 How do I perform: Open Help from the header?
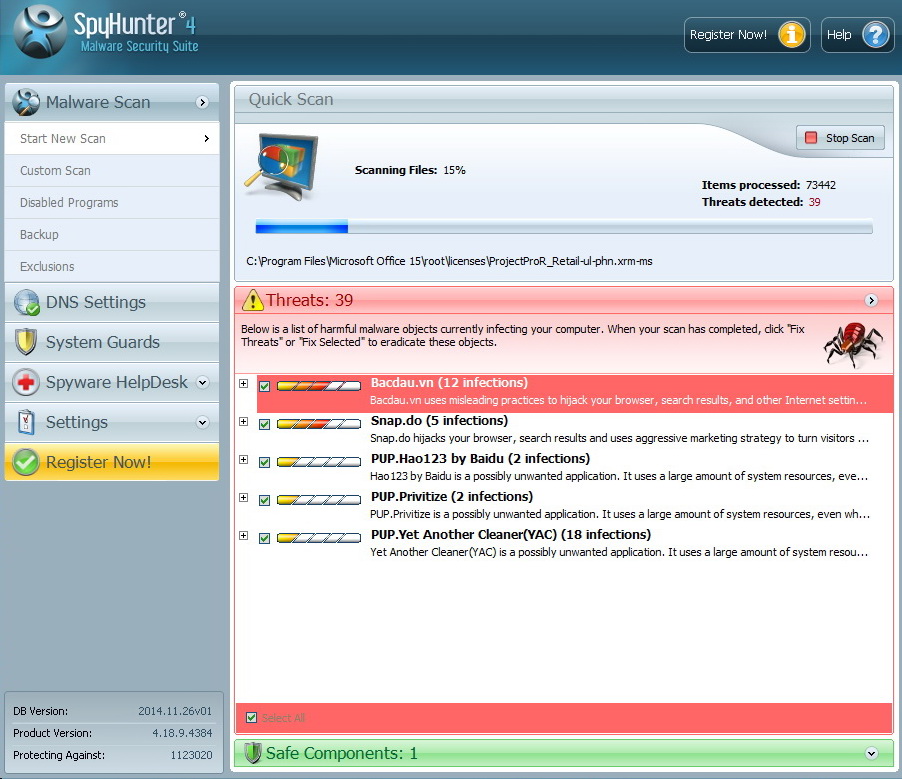click(x=858, y=35)
